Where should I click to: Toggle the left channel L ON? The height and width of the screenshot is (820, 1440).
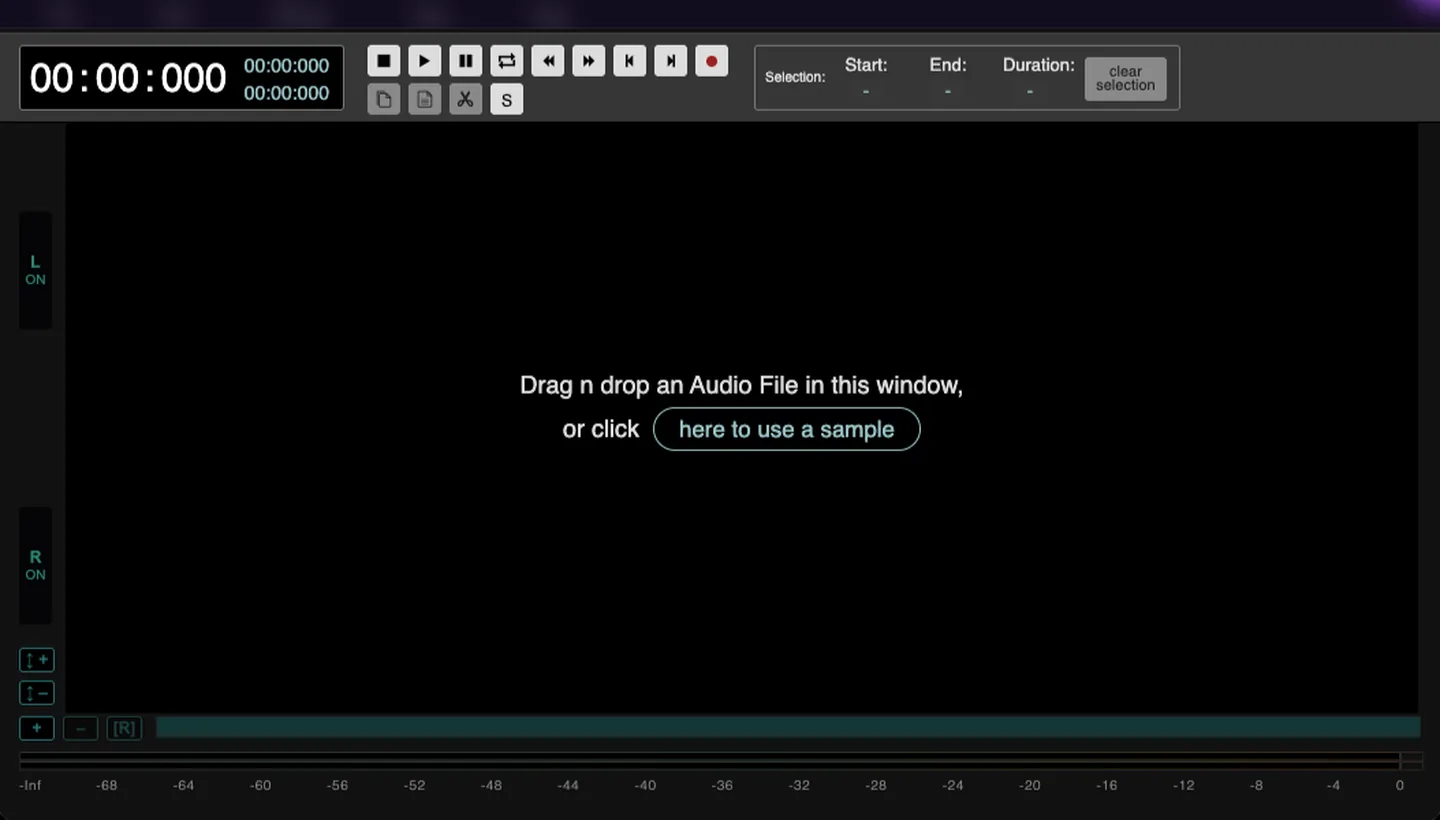coord(35,270)
